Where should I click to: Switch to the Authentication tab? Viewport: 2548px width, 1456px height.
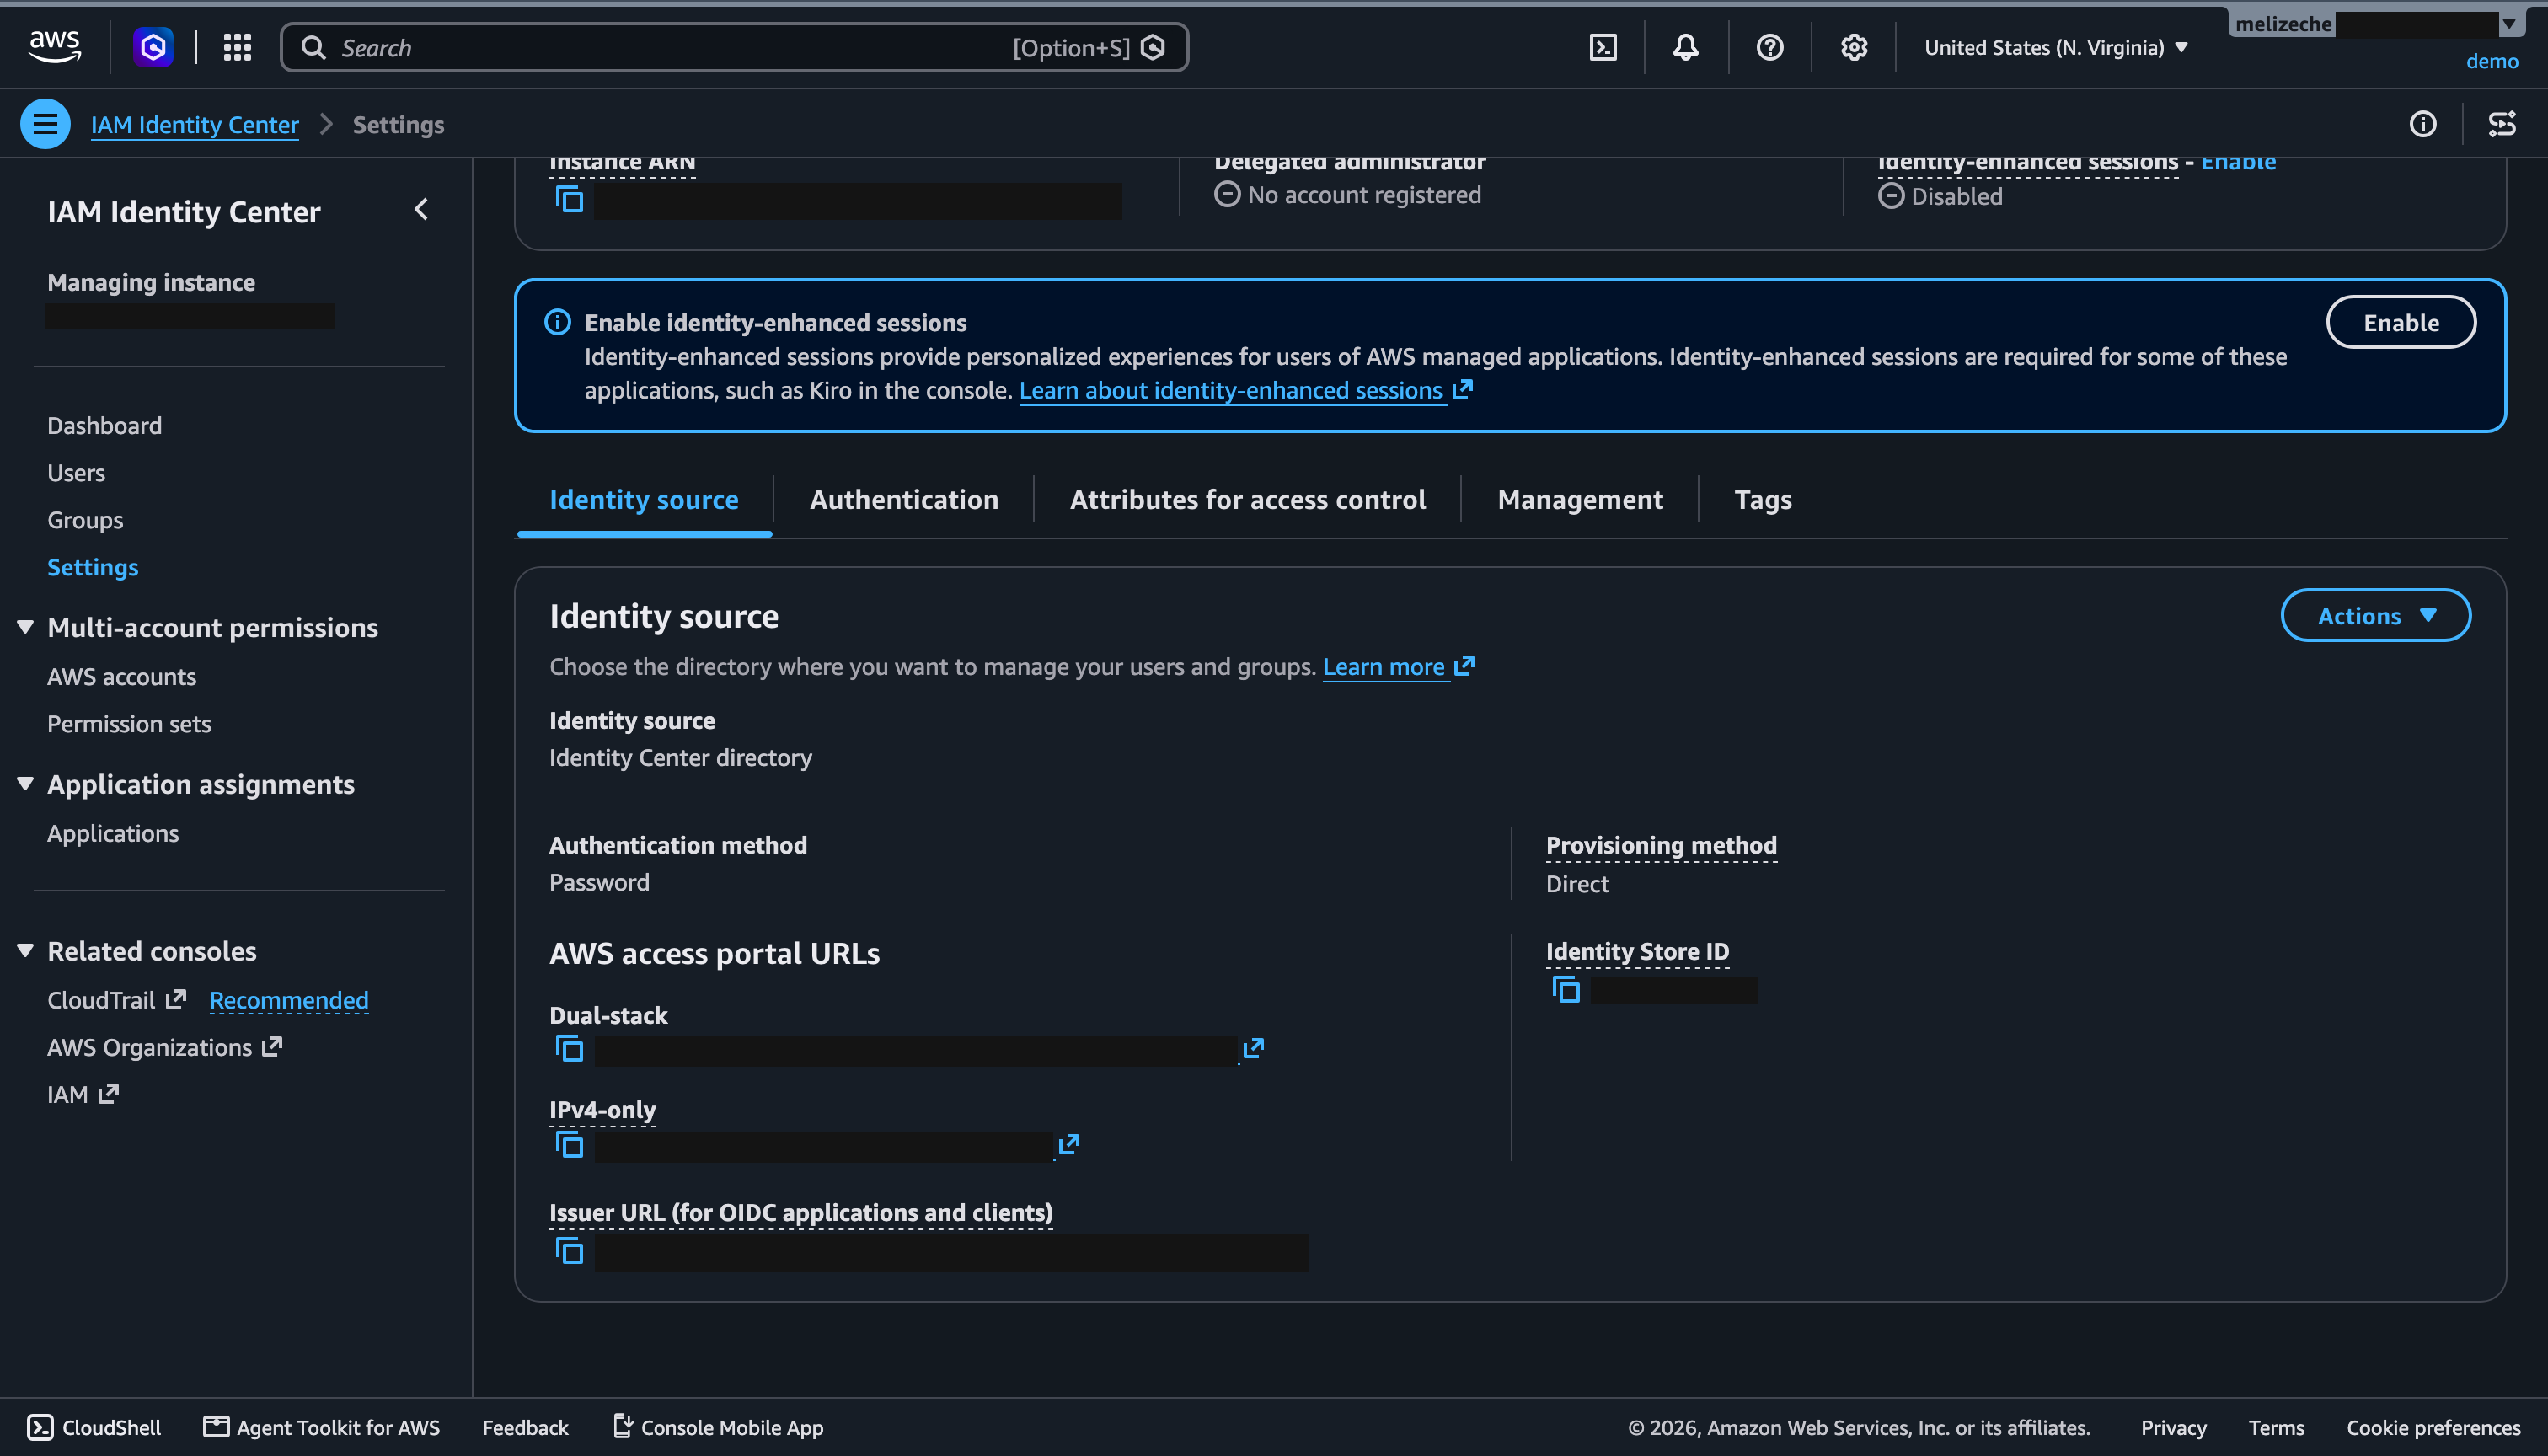click(904, 499)
